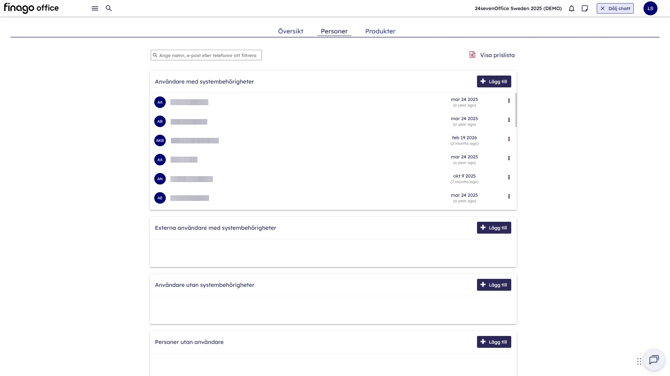Open the three-dot menu for AB user

point(508,120)
